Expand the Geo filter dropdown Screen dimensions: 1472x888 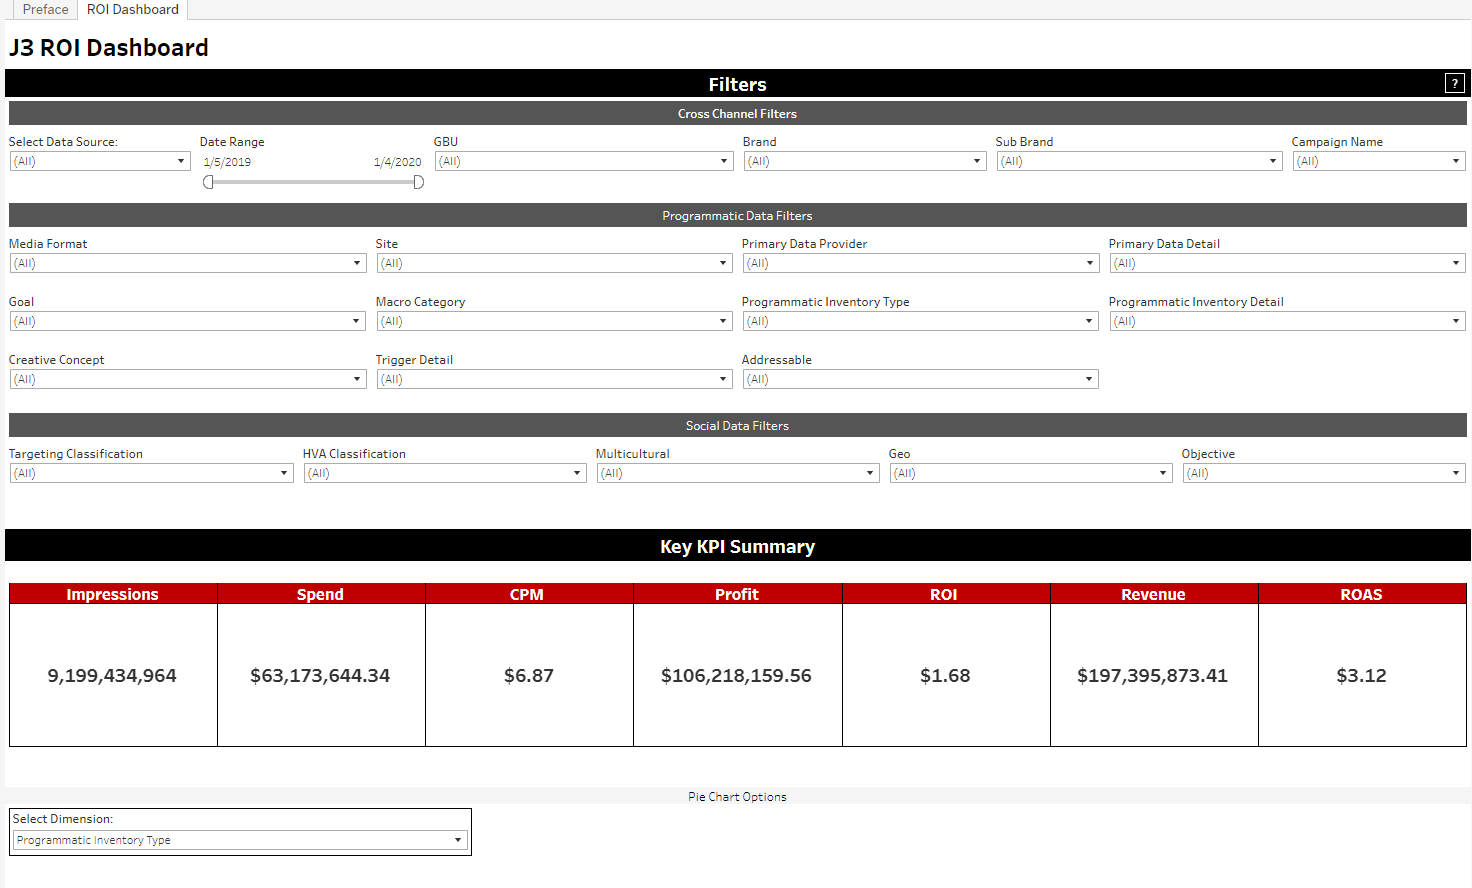(x=1031, y=473)
